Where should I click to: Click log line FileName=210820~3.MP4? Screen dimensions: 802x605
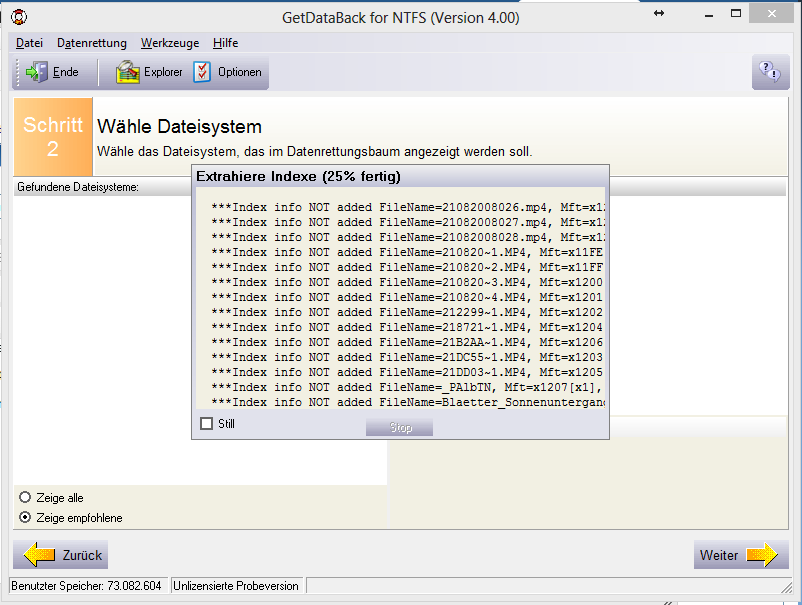tap(408, 282)
